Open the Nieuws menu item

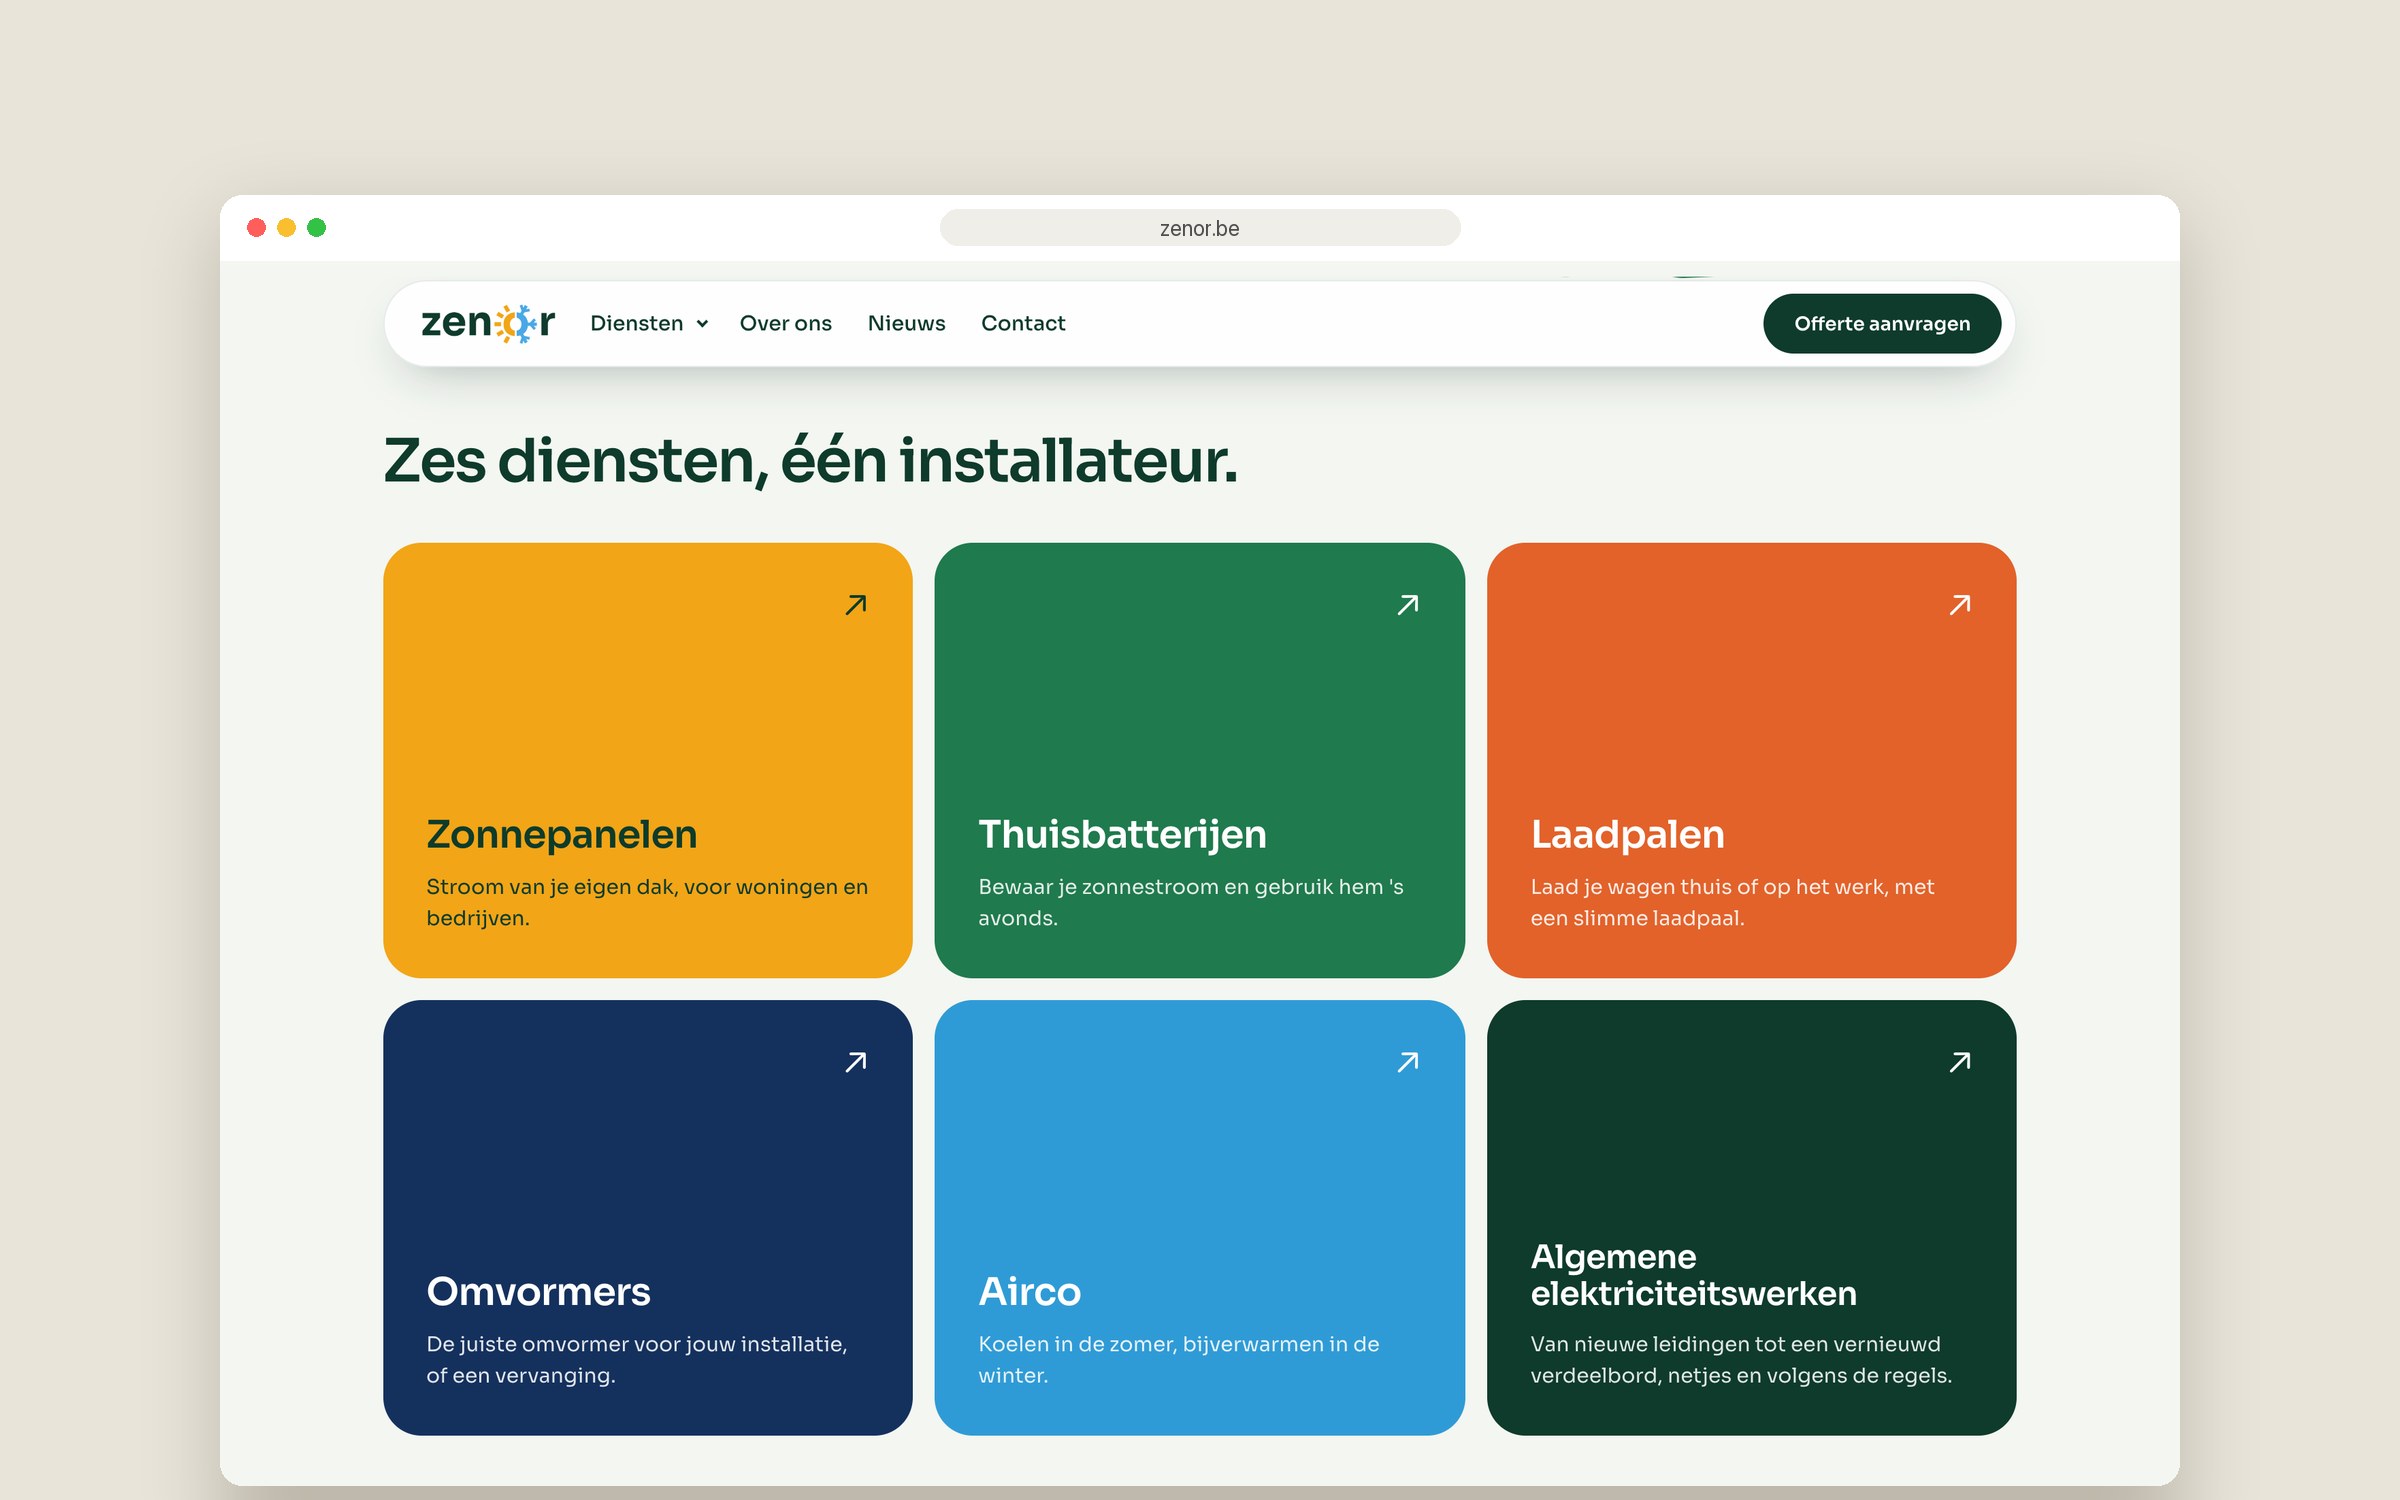[906, 323]
